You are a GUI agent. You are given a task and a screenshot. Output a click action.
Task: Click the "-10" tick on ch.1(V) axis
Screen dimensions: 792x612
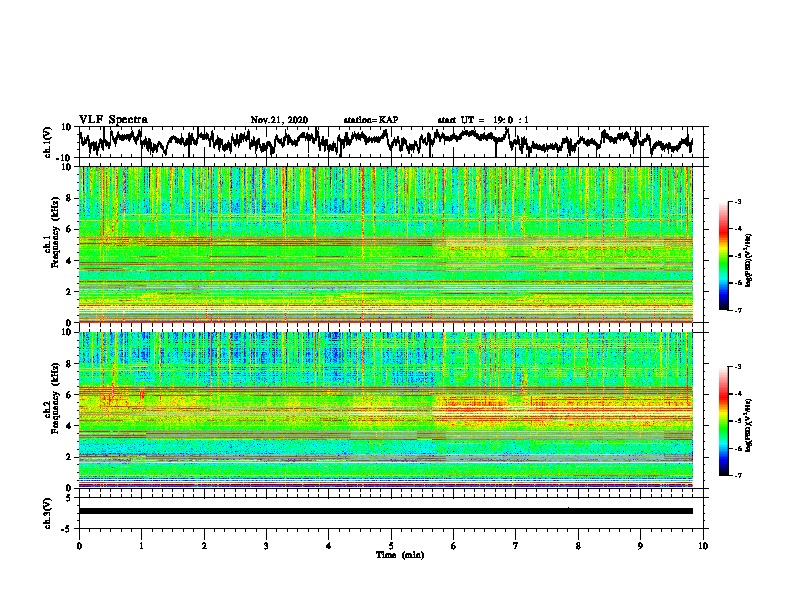point(65,158)
